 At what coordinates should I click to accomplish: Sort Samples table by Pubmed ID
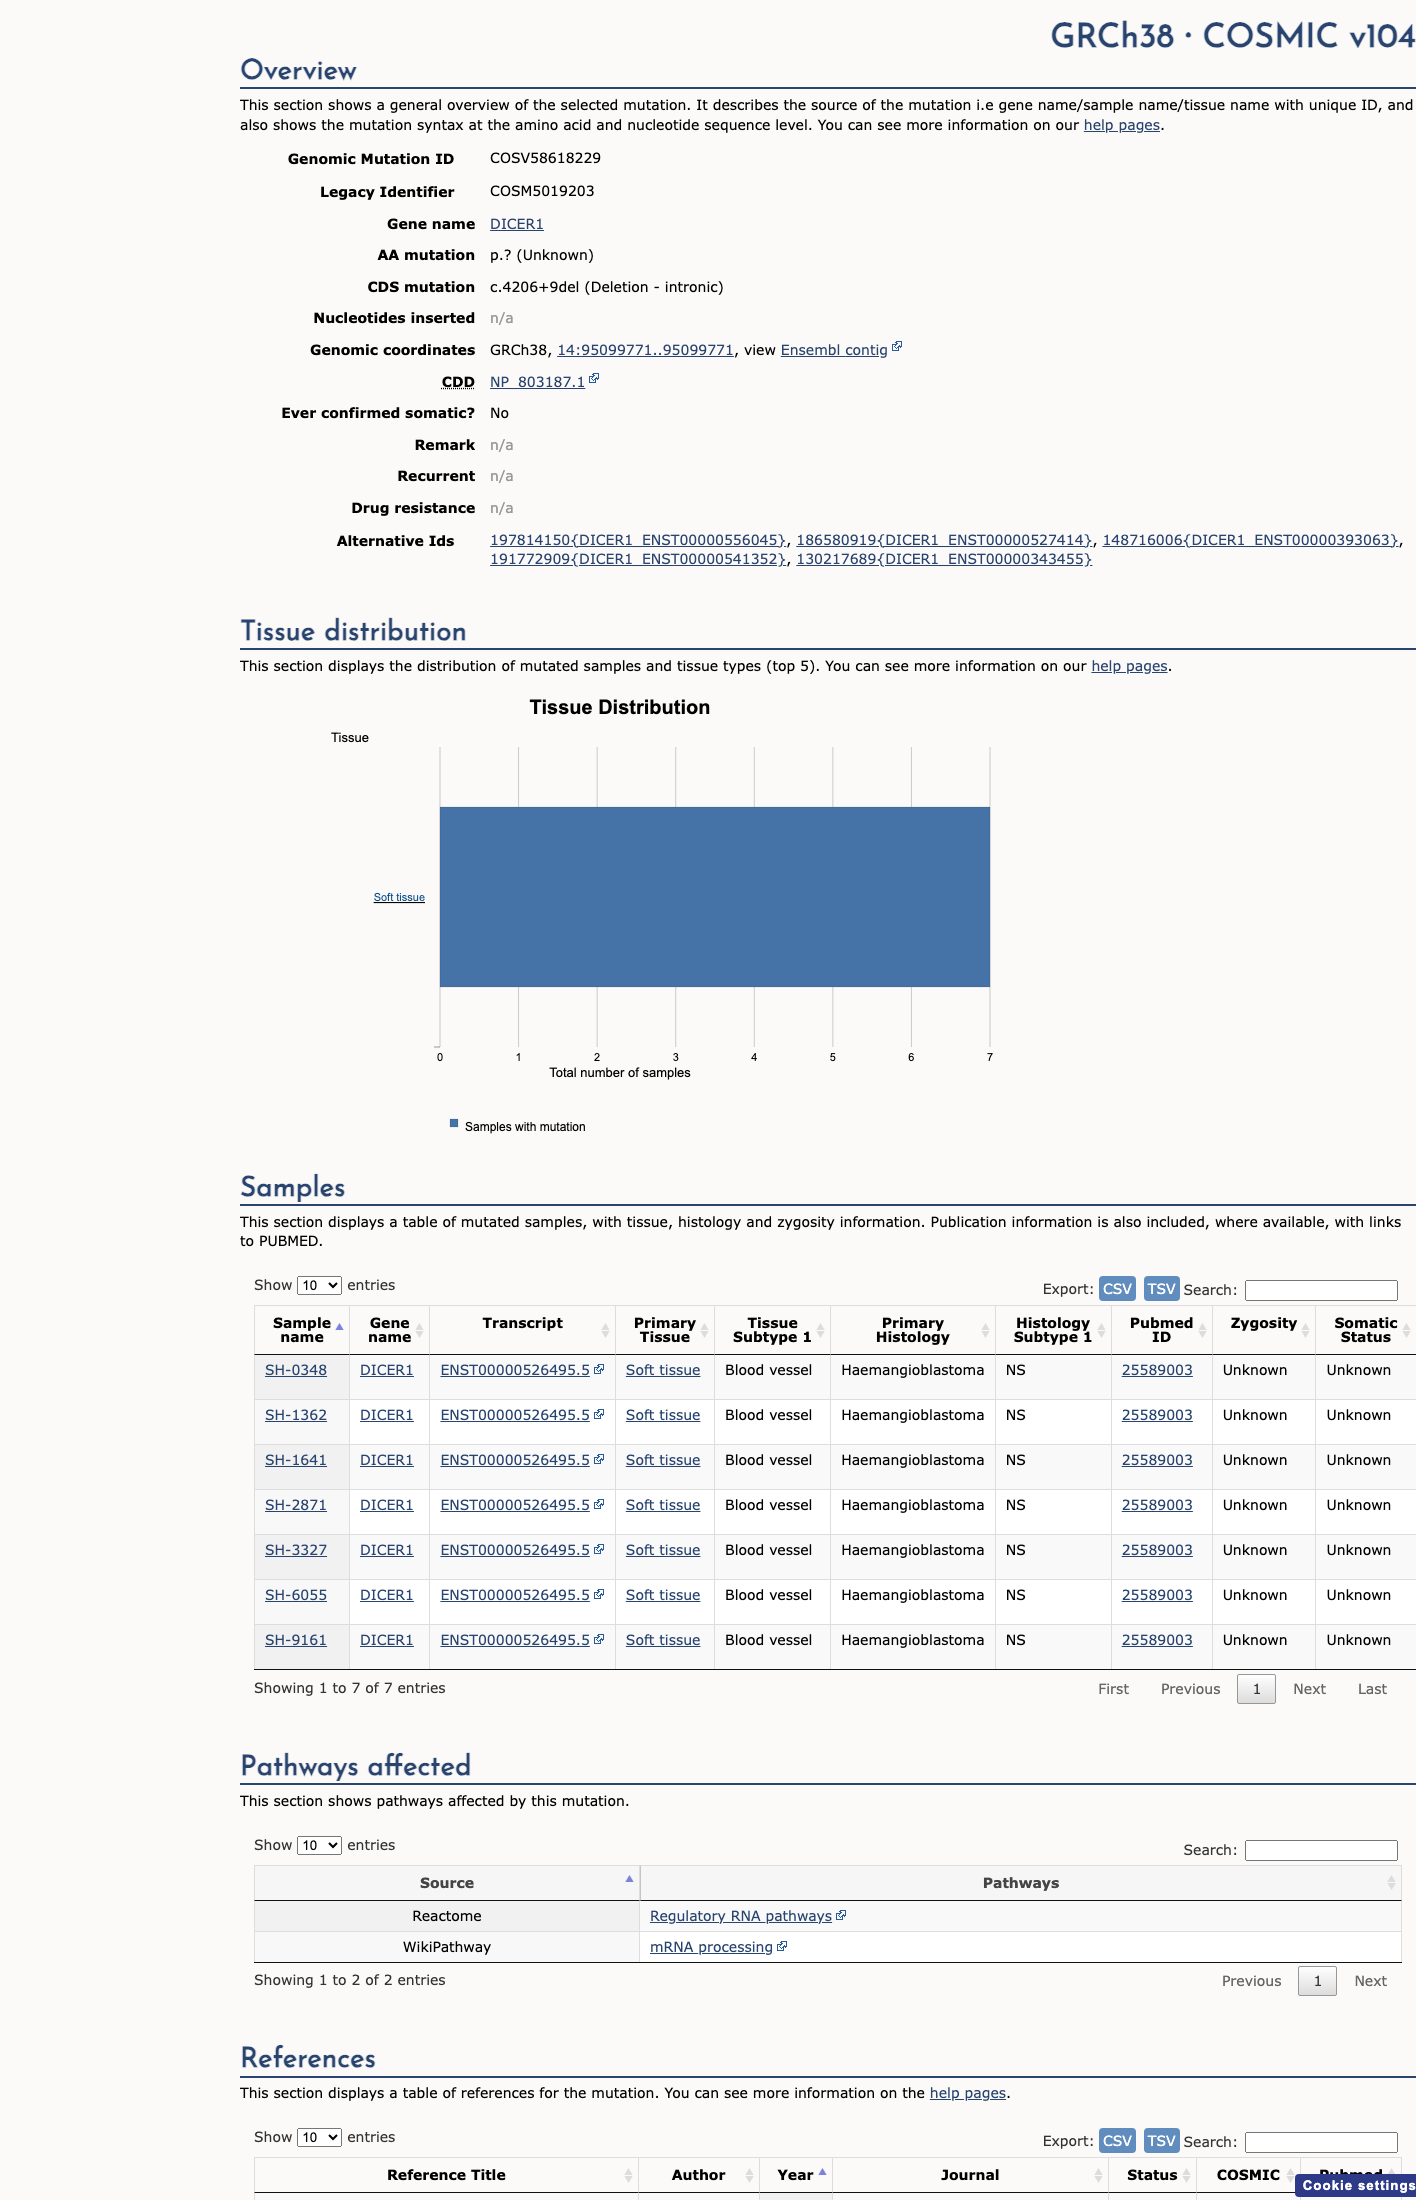(1161, 1330)
